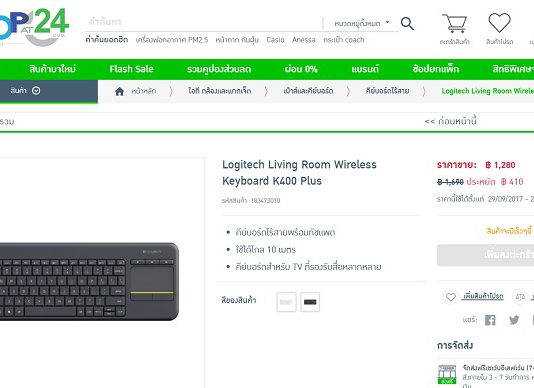Click the Casio popular search link
The width and height of the screenshot is (534, 388).
(275, 40)
